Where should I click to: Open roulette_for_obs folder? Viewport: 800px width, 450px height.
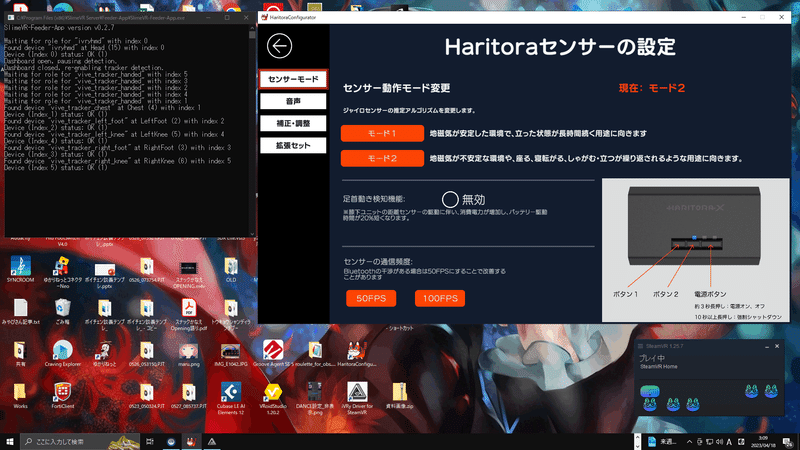pos(315,354)
